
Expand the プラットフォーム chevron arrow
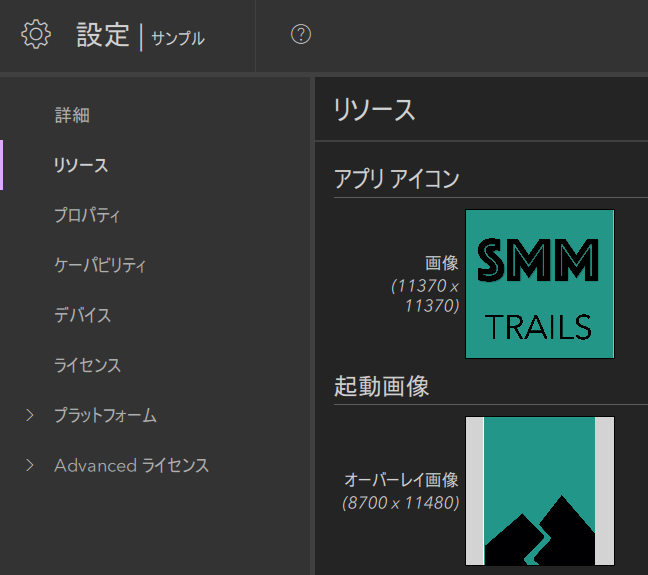click(x=30, y=415)
